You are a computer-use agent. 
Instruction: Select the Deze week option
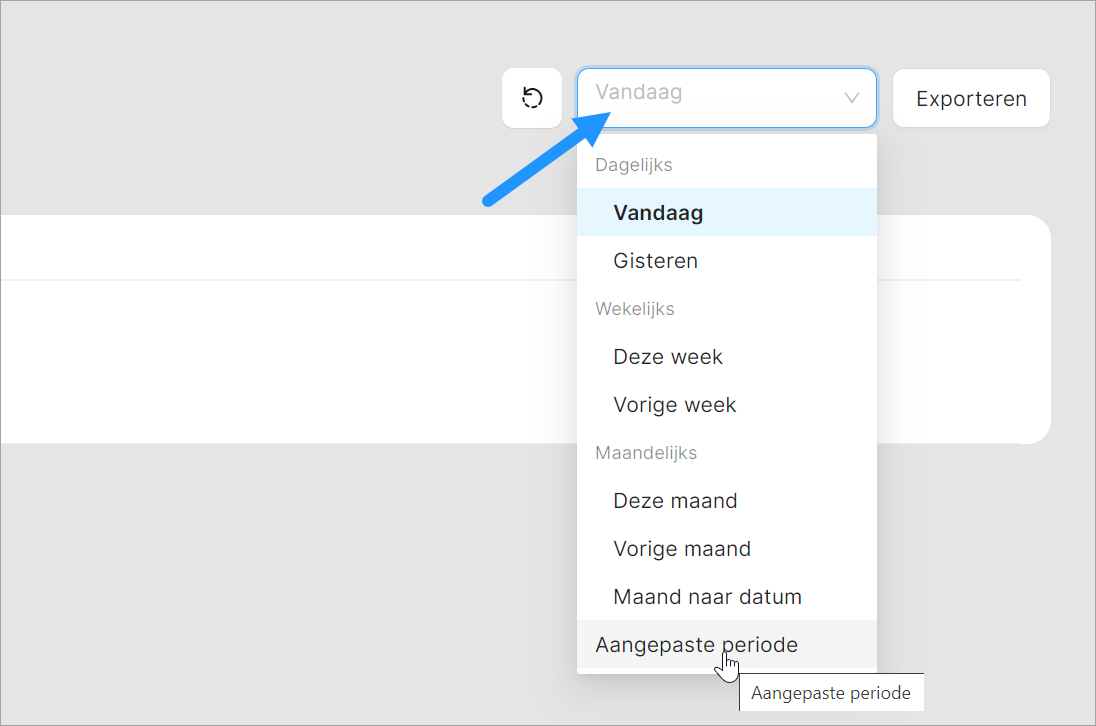point(668,357)
